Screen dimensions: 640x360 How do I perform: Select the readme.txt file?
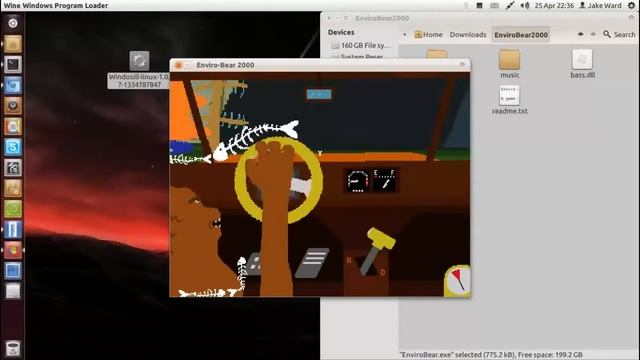[509, 100]
